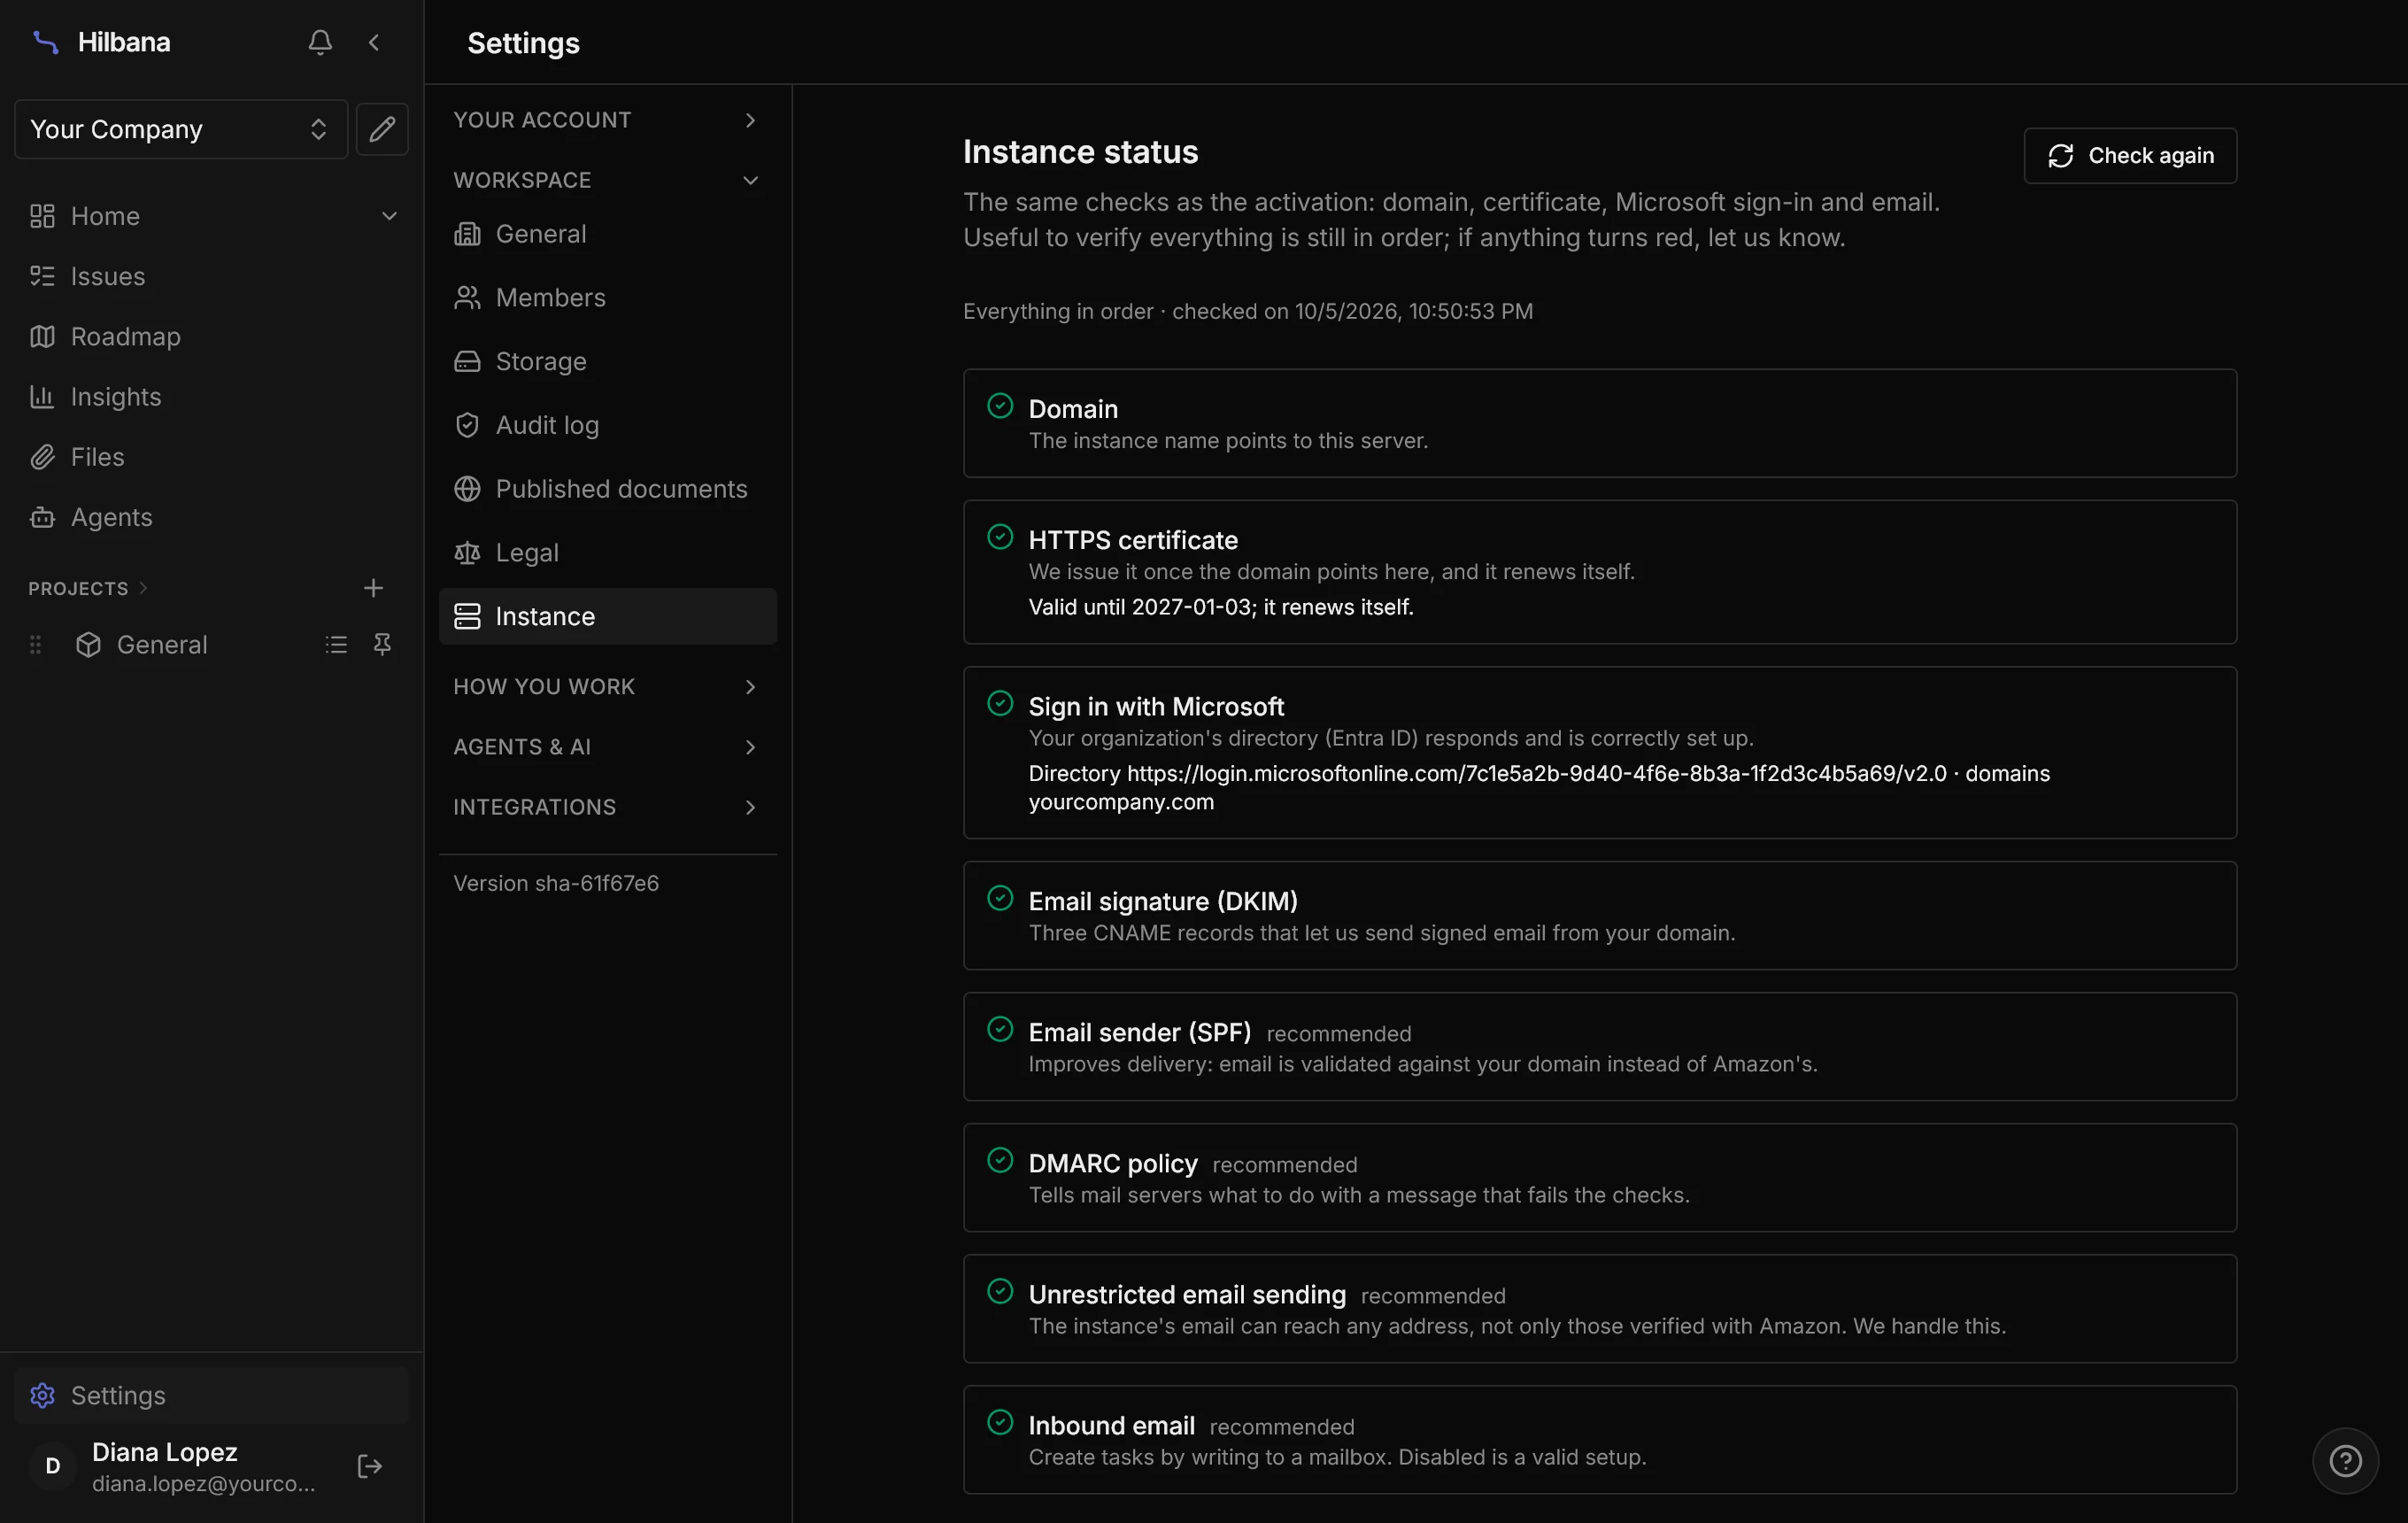Click the HTTPS certificate card title

(x=1133, y=540)
